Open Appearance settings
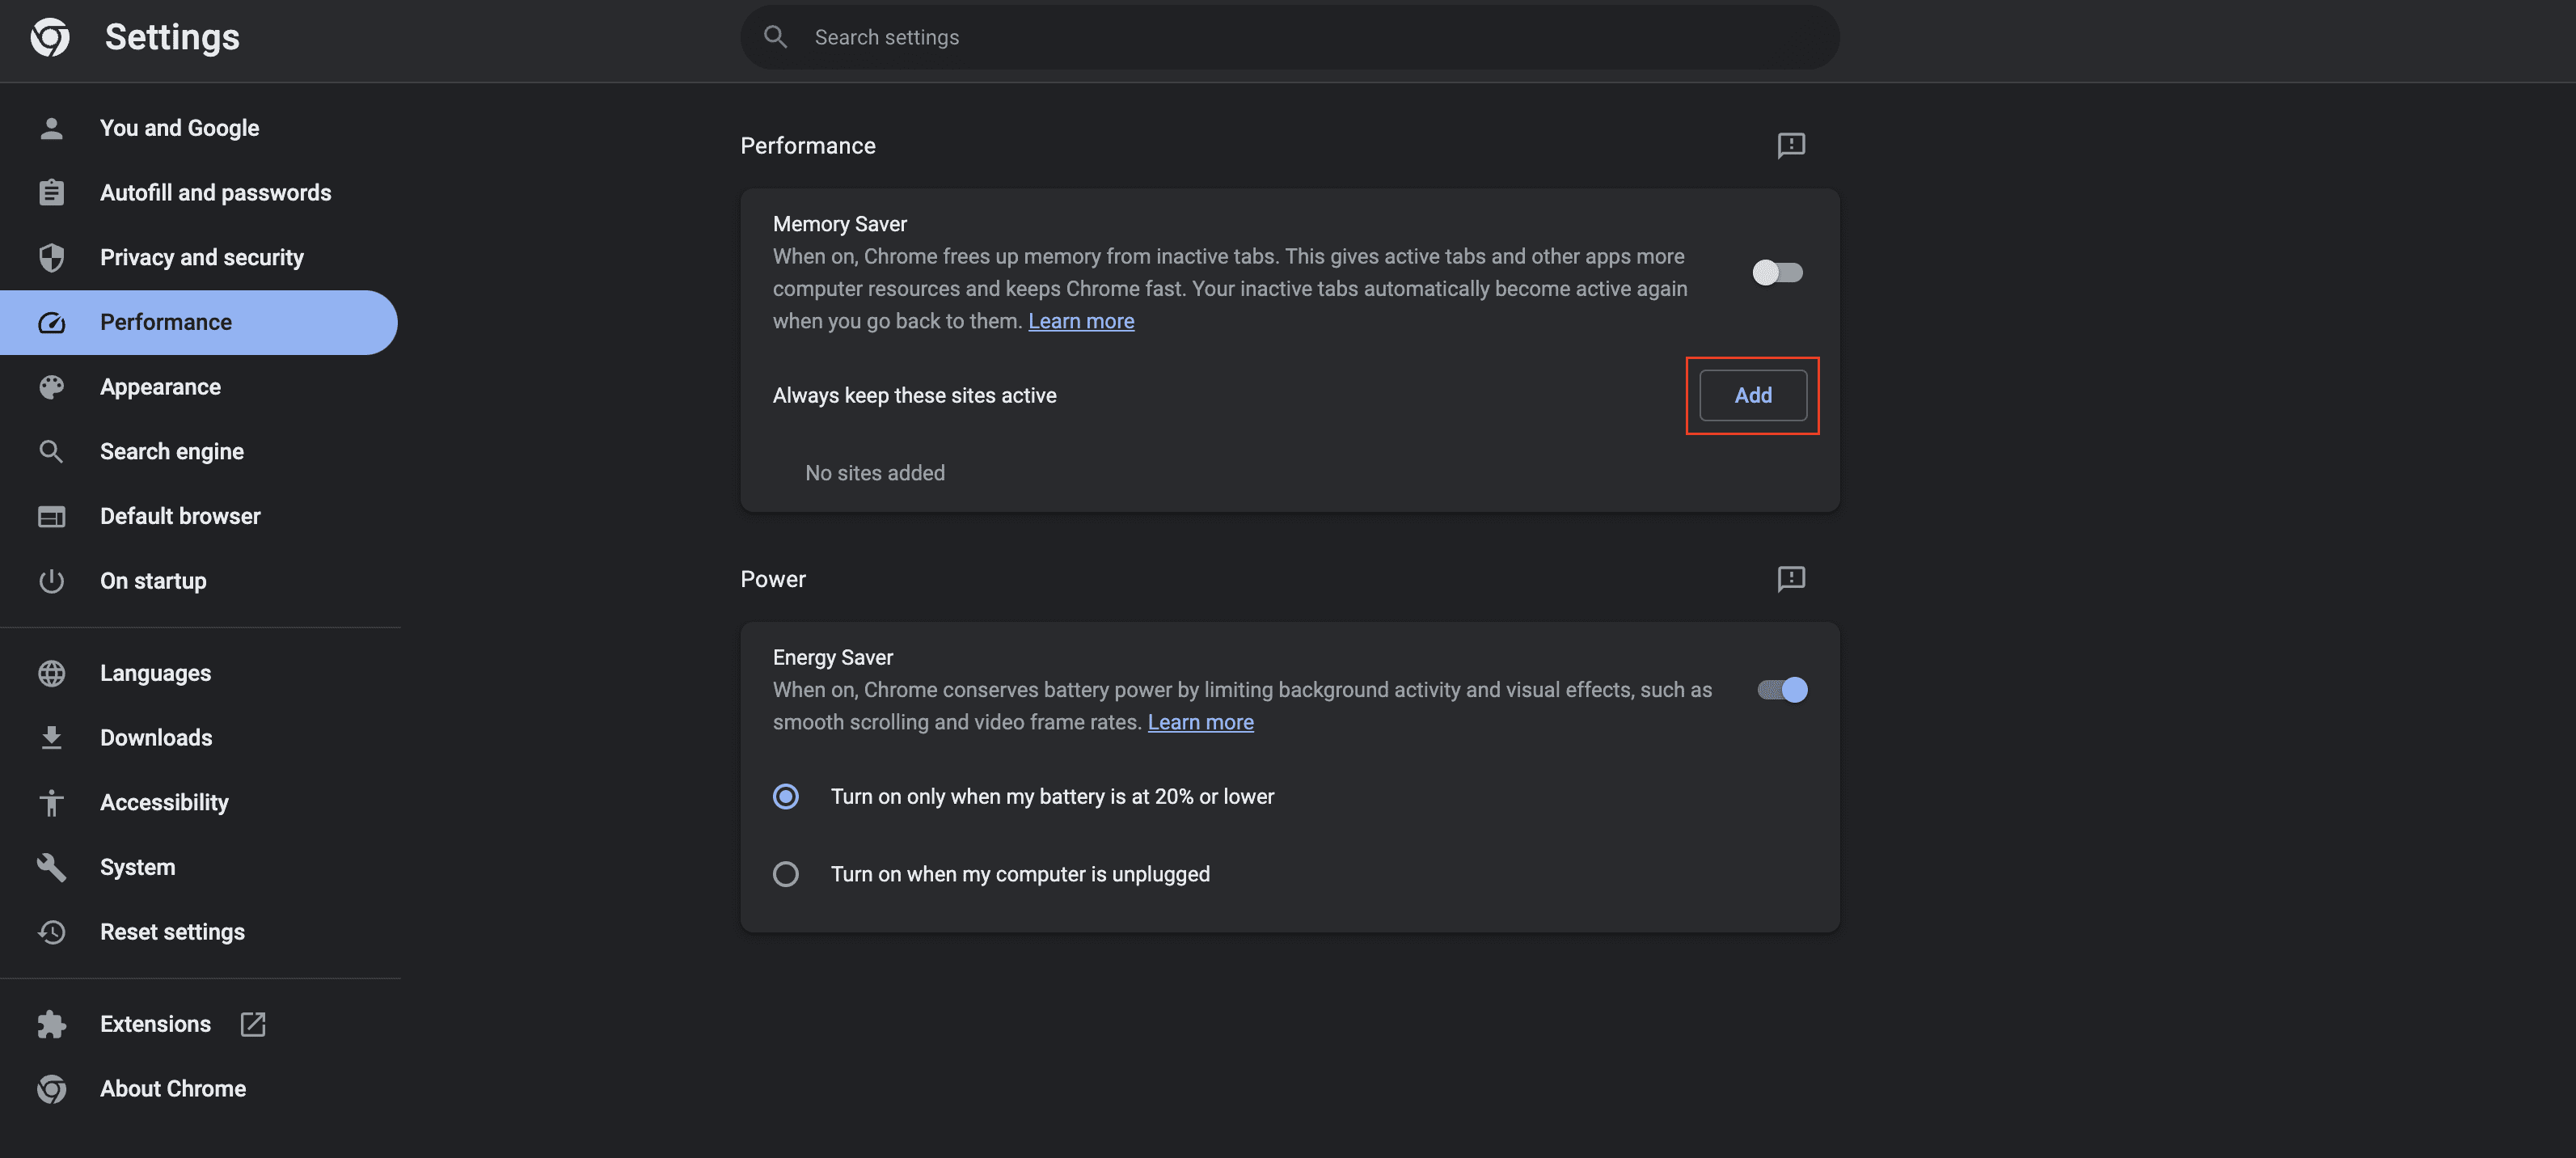Viewport: 2576px width, 1158px height. (x=199, y=387)
